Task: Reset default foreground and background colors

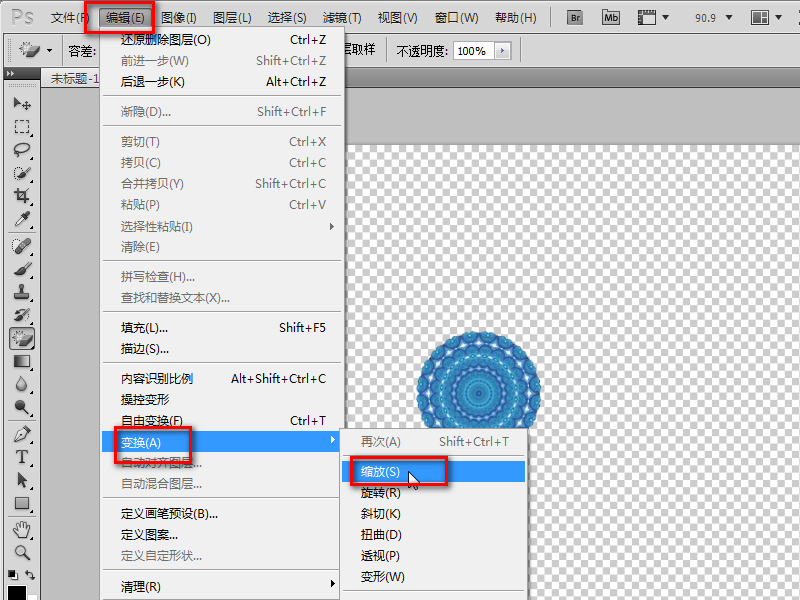Action: [13, 575]
